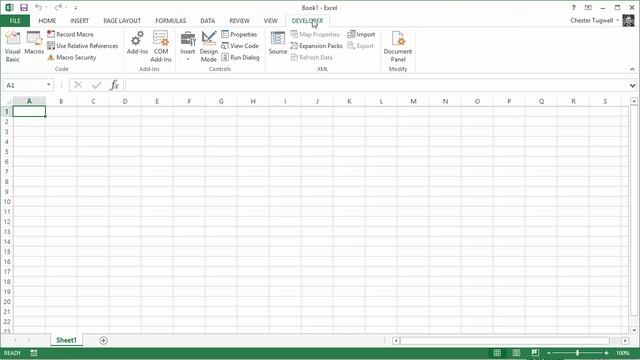Redo the last action
Screen dimensions: 640x360
58,7
